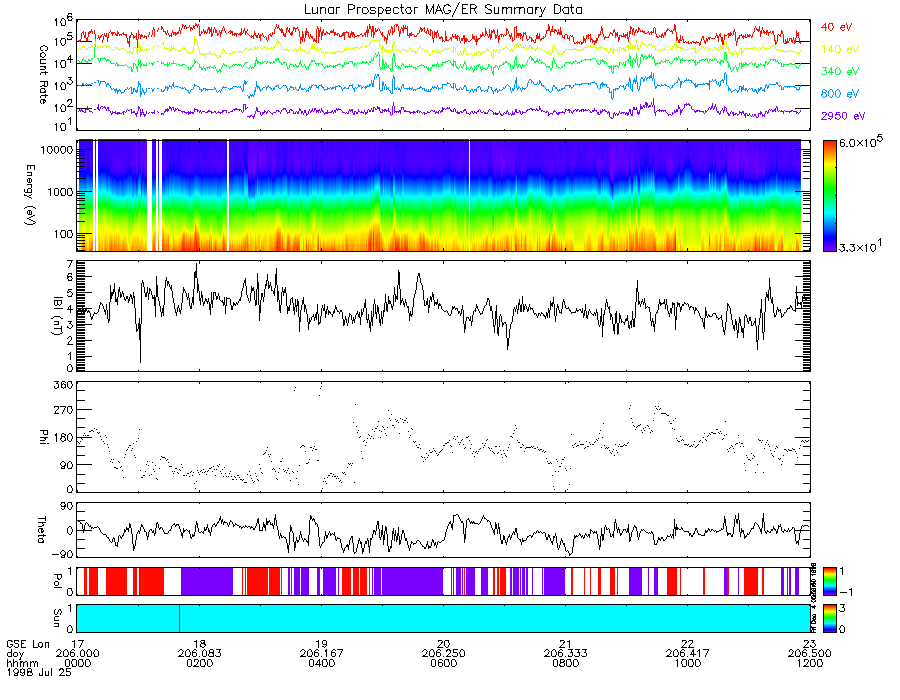Click the blue 800 eV legend label
Viewport: 900px width, 700px height.
pos(840,94)
